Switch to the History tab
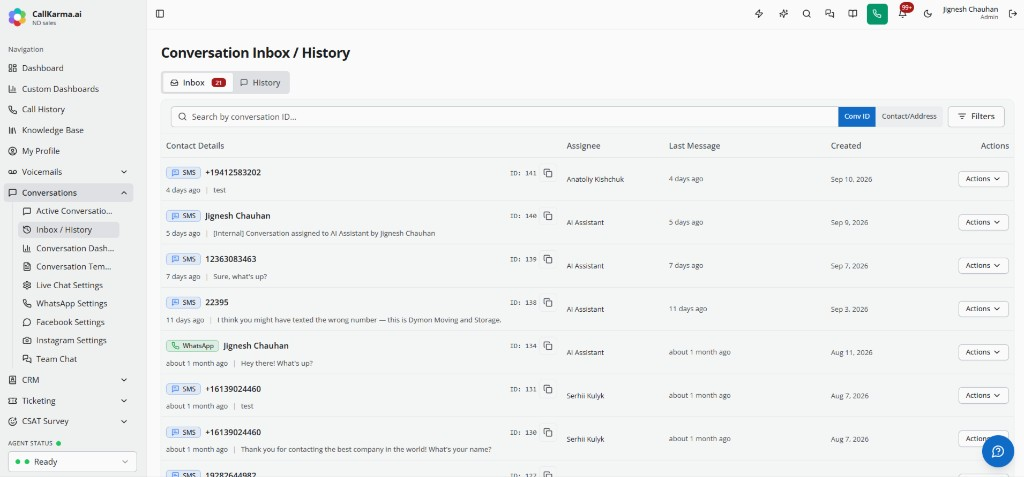The height and width of the screenshot is (477, 1024). point(260,82)
